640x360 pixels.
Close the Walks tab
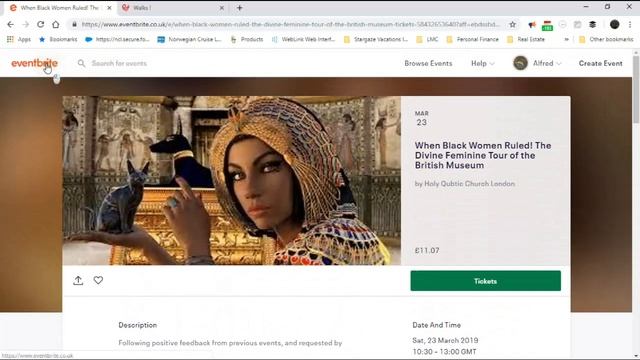pyautogui.click(x=222, y=8)
